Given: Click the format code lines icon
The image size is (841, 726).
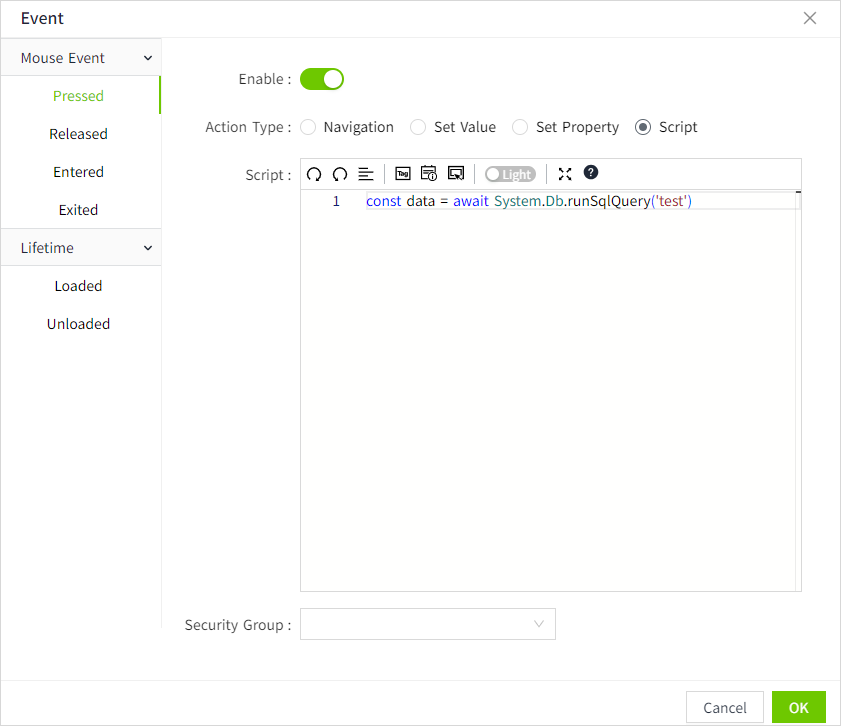Looking at the screenshot, I should coord(366,174).
